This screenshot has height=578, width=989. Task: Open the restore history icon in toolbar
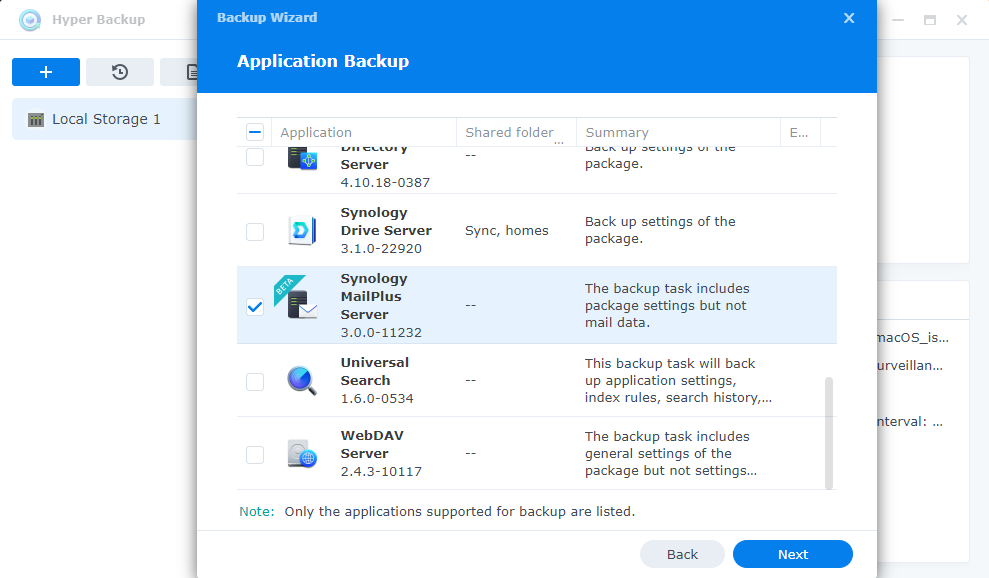(x=119, y=71)
